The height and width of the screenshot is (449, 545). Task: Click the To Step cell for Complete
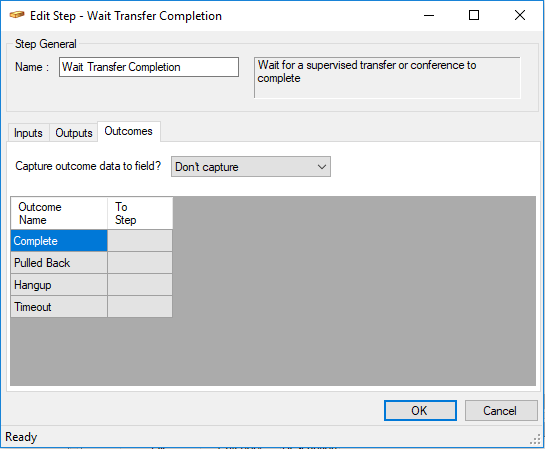point(140,240)
